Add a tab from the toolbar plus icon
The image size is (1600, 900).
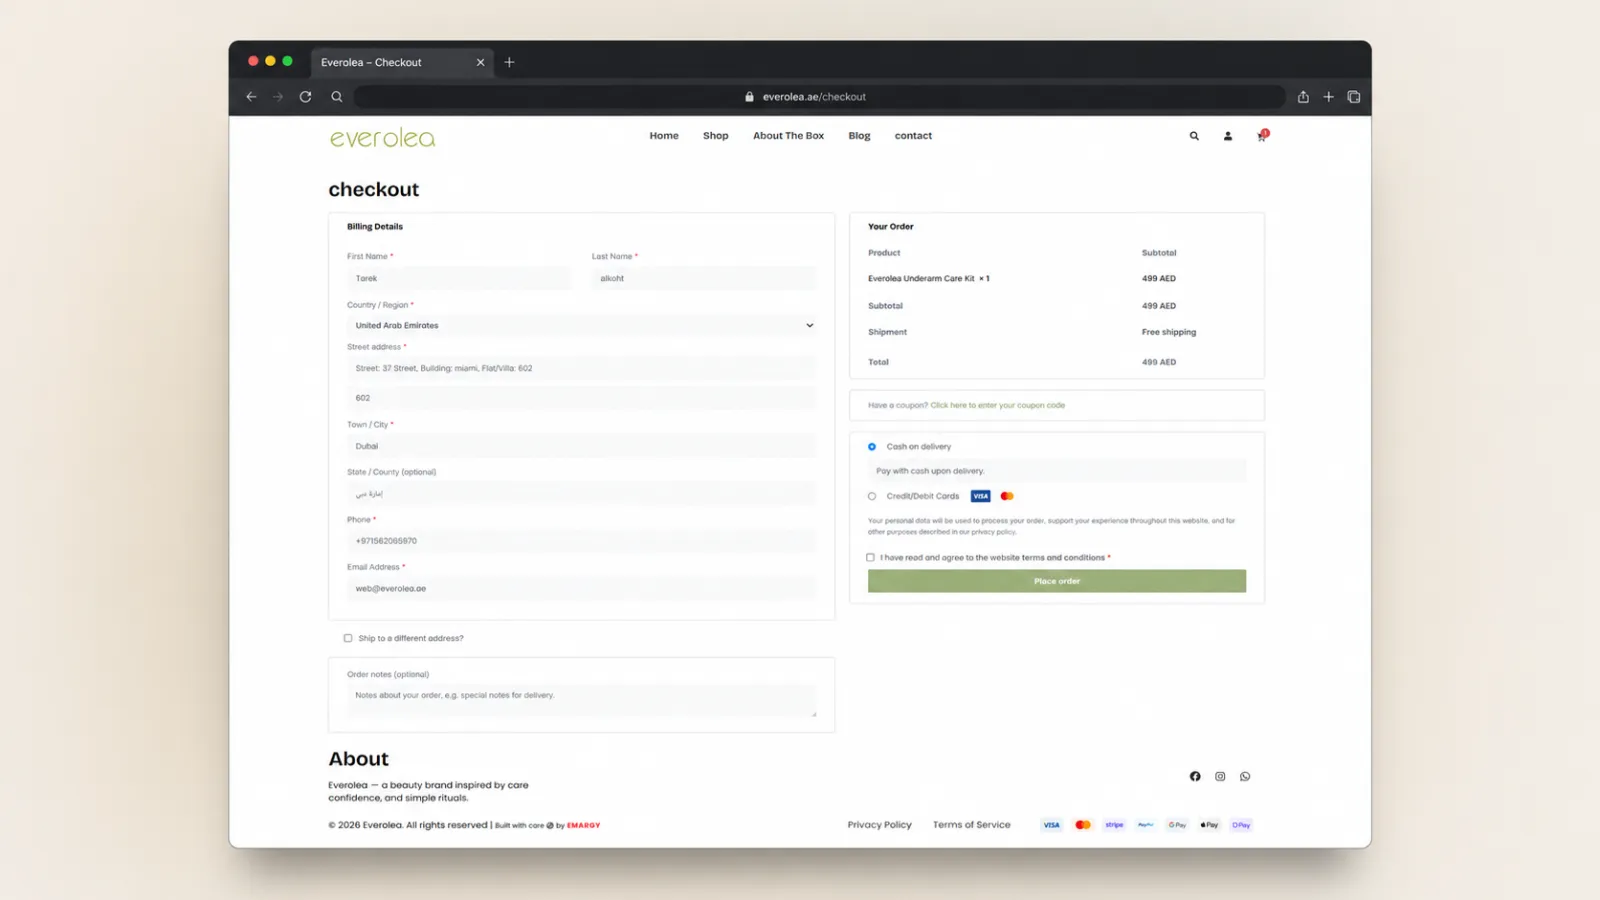coord(1328,97)
